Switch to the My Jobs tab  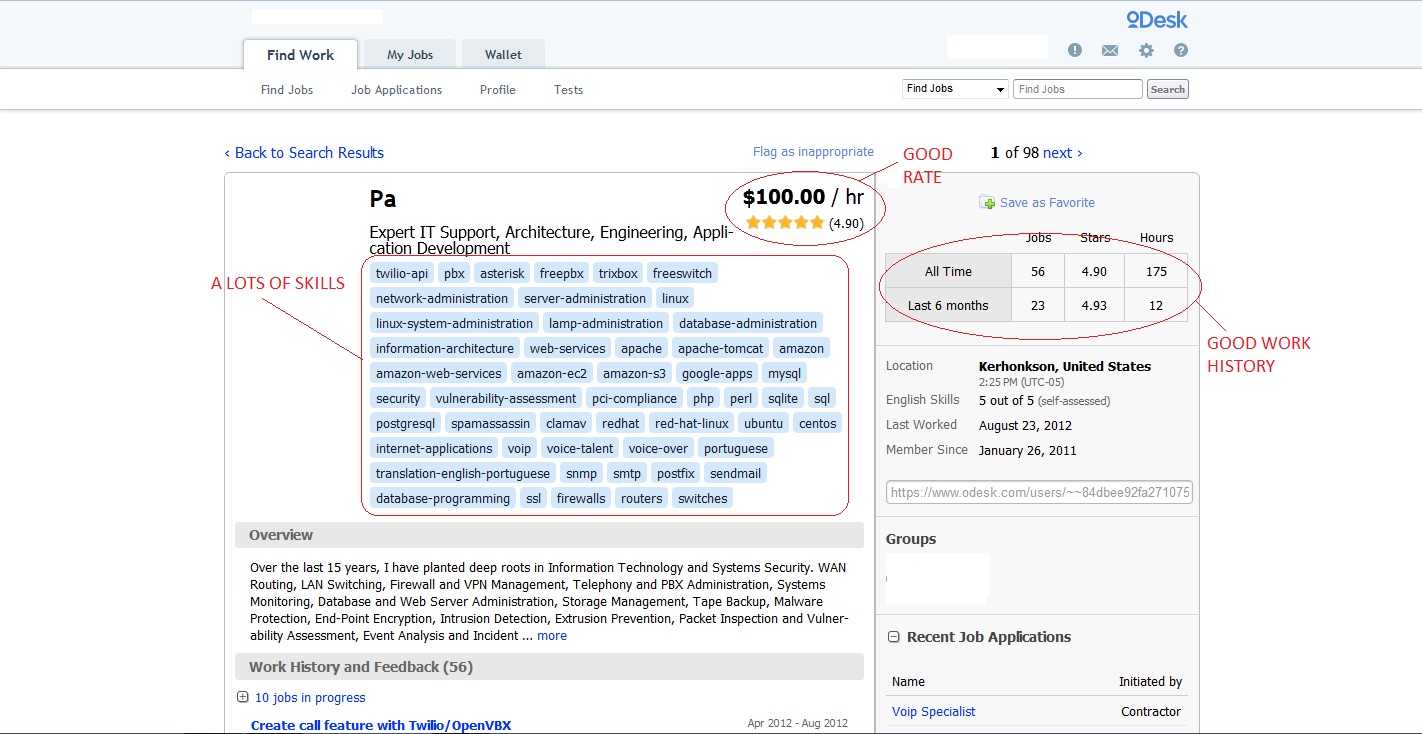410,55
